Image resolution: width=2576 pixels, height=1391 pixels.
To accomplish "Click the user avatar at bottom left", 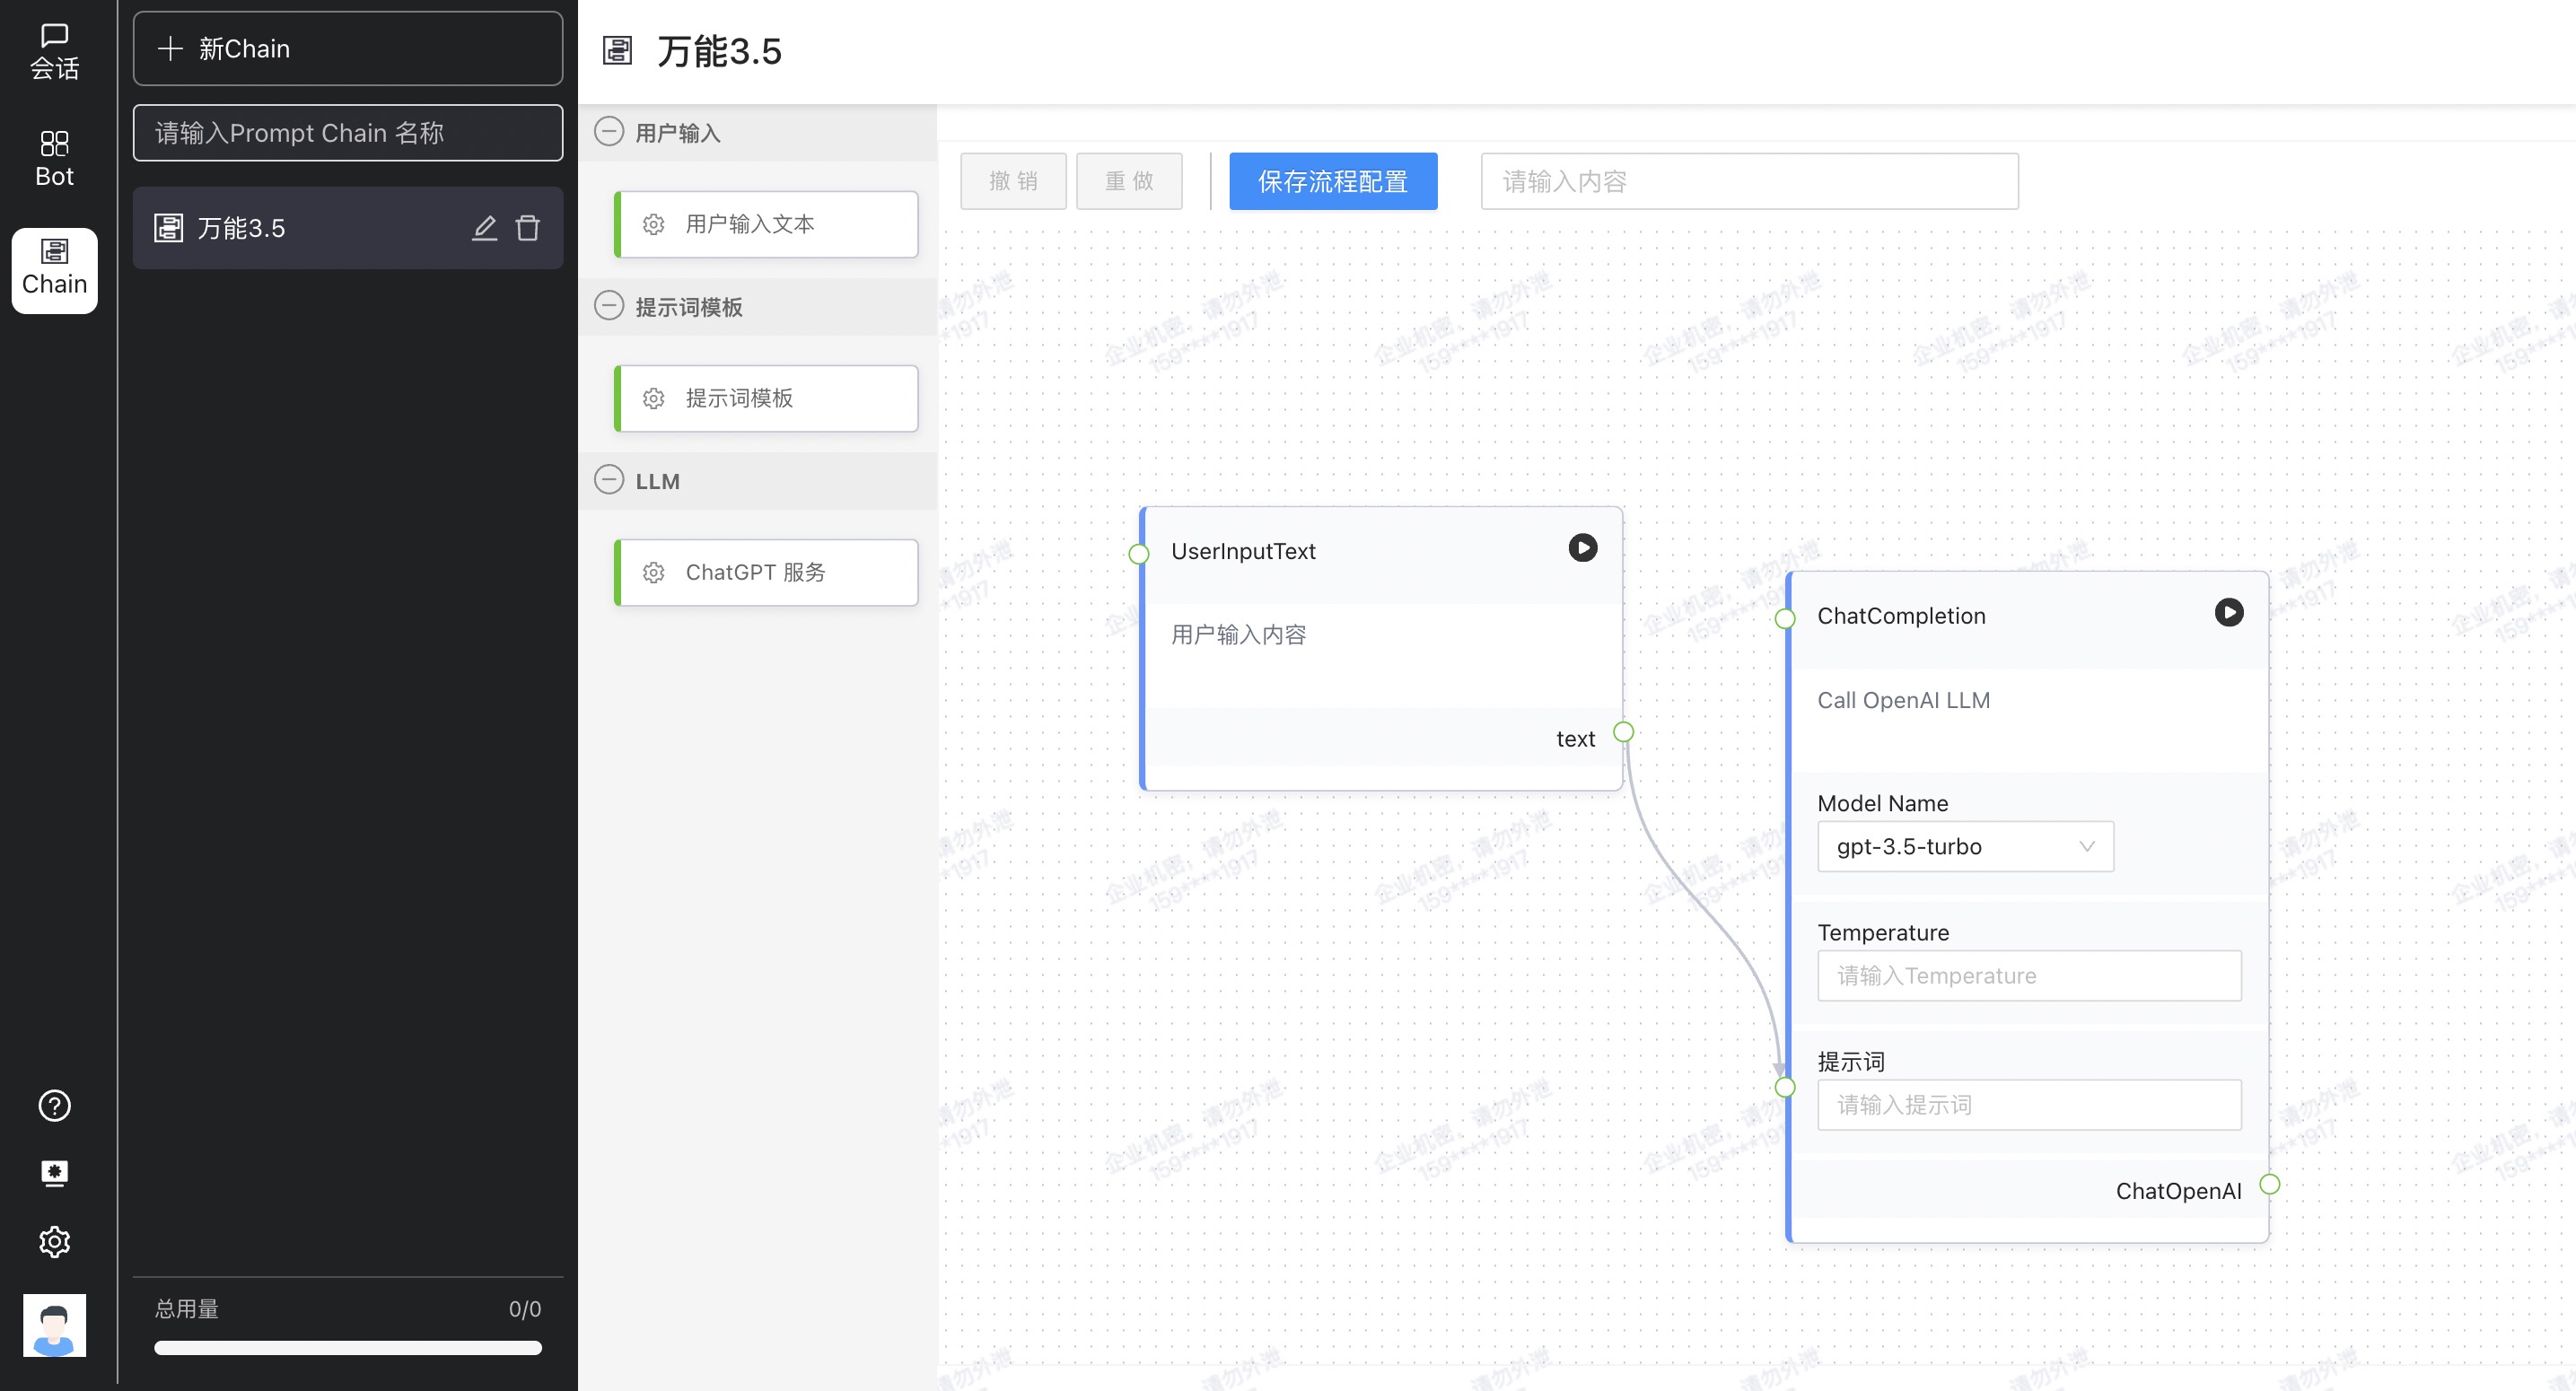I will (54, 1325).
